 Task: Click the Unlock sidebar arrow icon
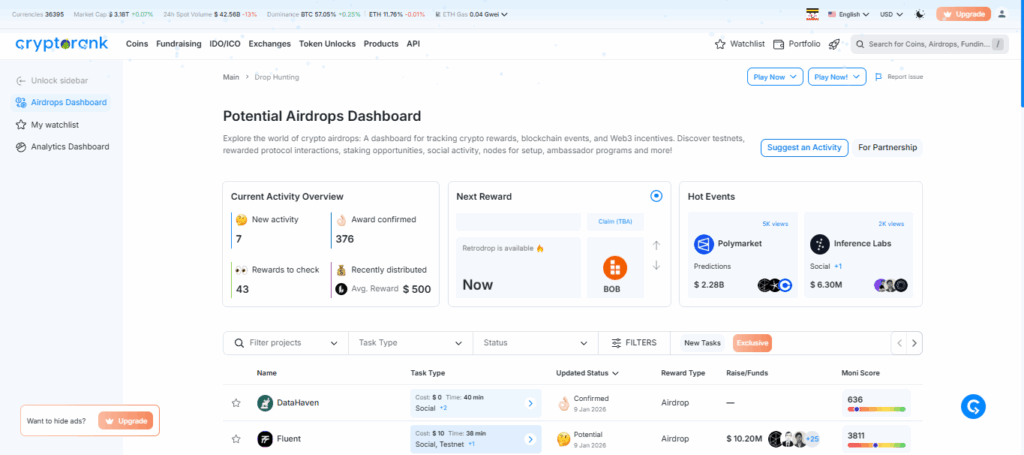[x=22, y=80]
